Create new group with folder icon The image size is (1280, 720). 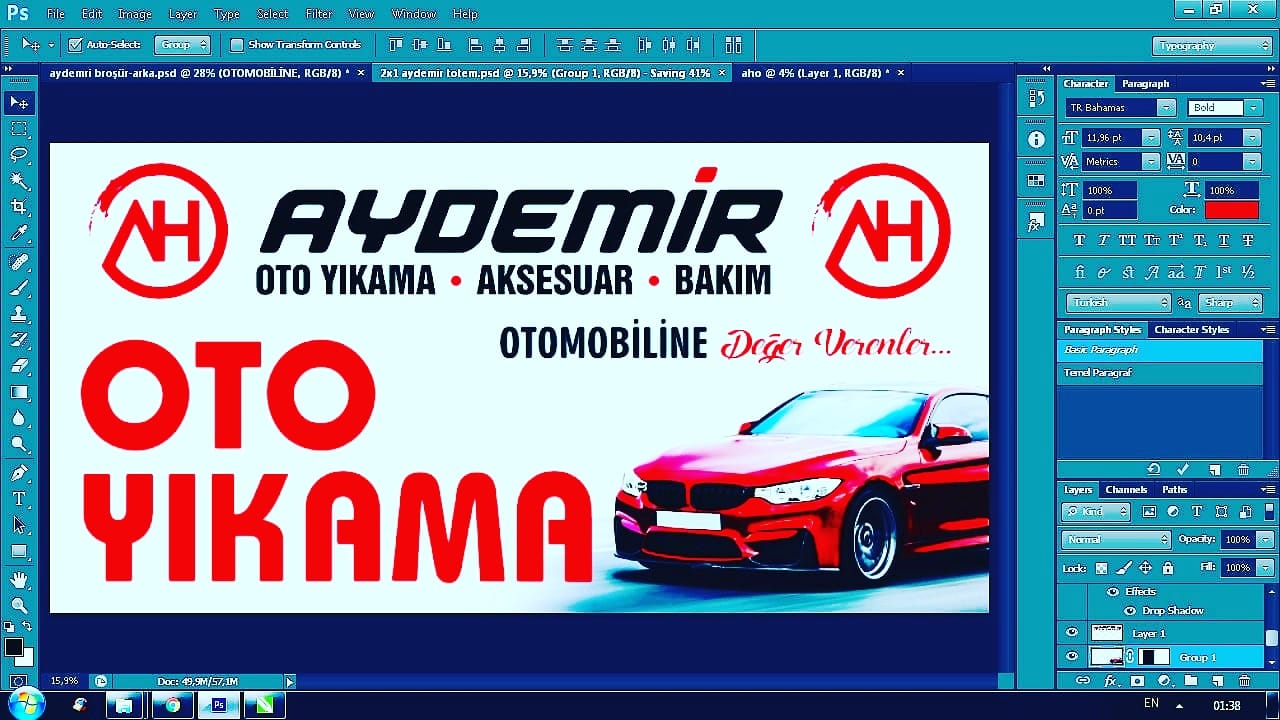(x=1191, y=681)
